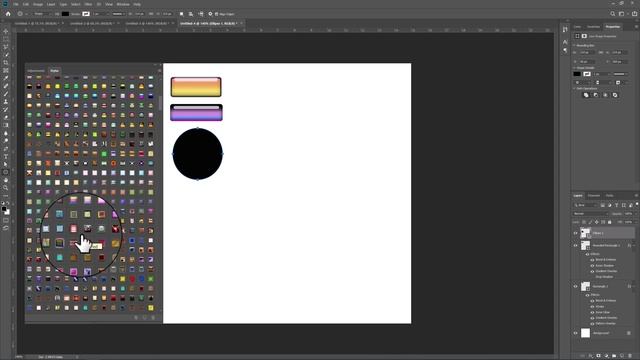Select the Horizontal Type tool
640x360 pixels.
[x=6, y=157]
